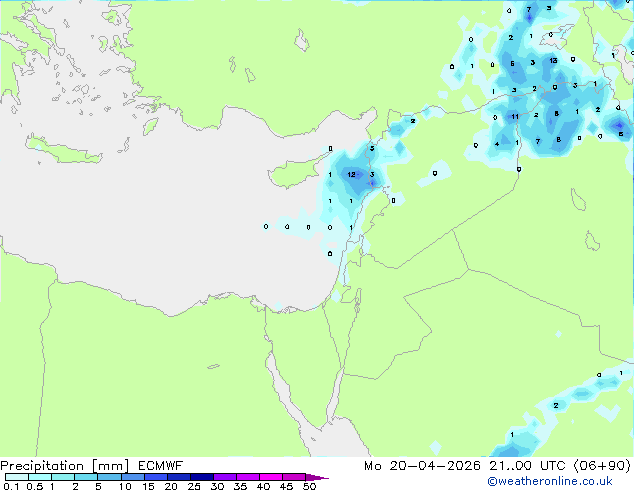Click the legend label '0.1'
The width and height of the screenshot is (634, 490).
pyautogui.click(x=11, y=486)
